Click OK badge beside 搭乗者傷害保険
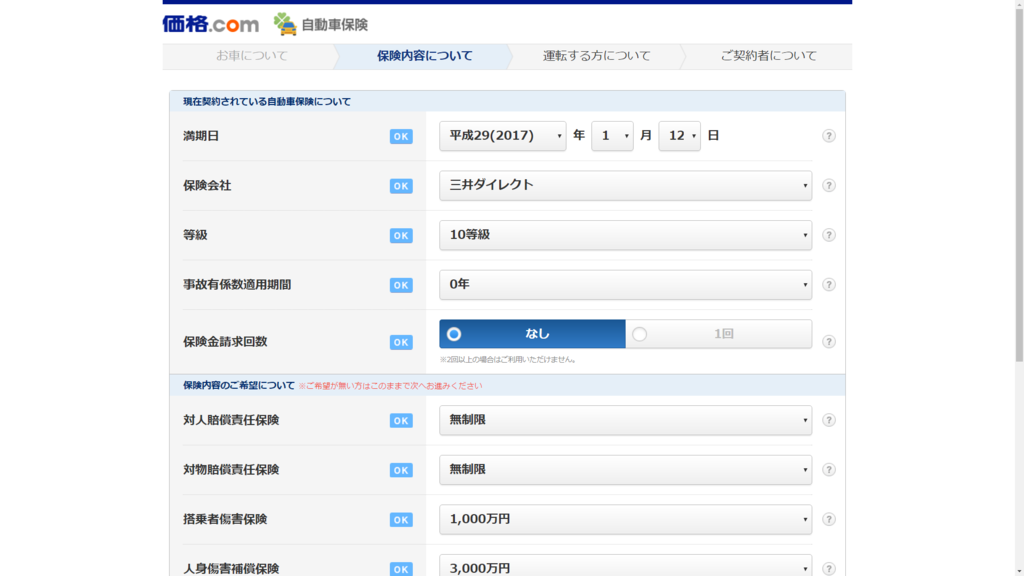 401,520
